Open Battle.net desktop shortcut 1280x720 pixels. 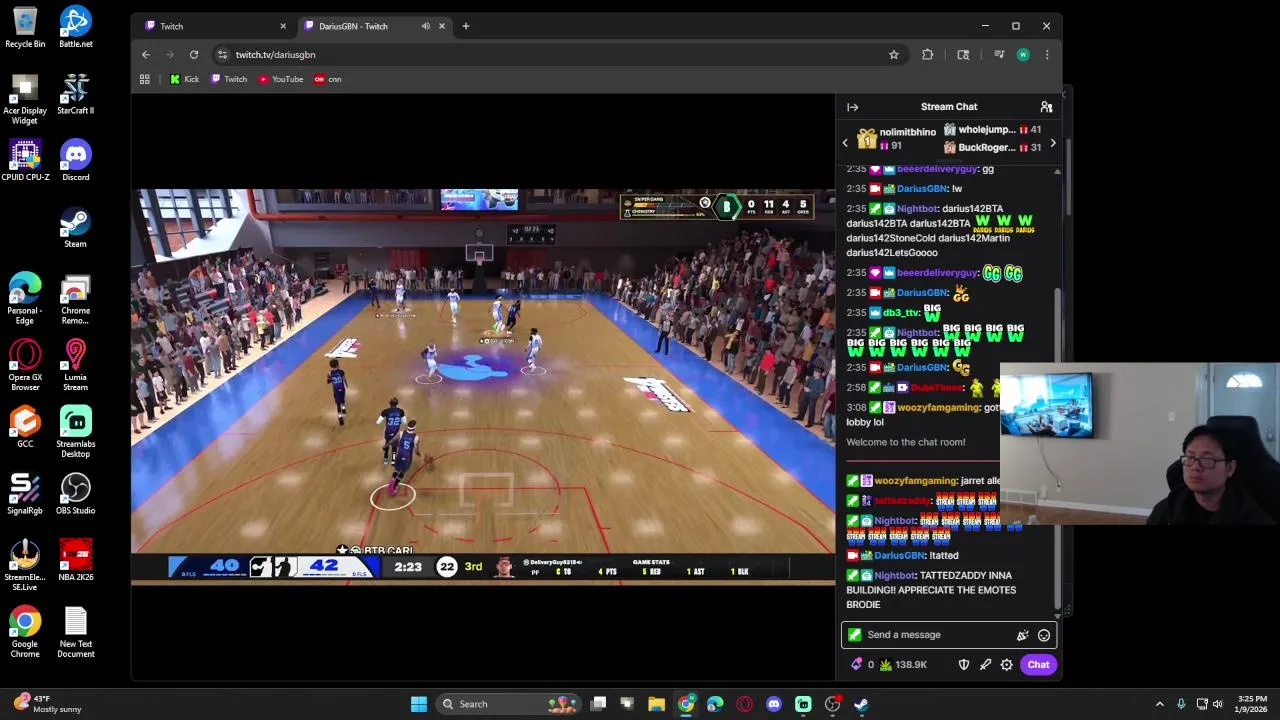[x=75, y=27]
